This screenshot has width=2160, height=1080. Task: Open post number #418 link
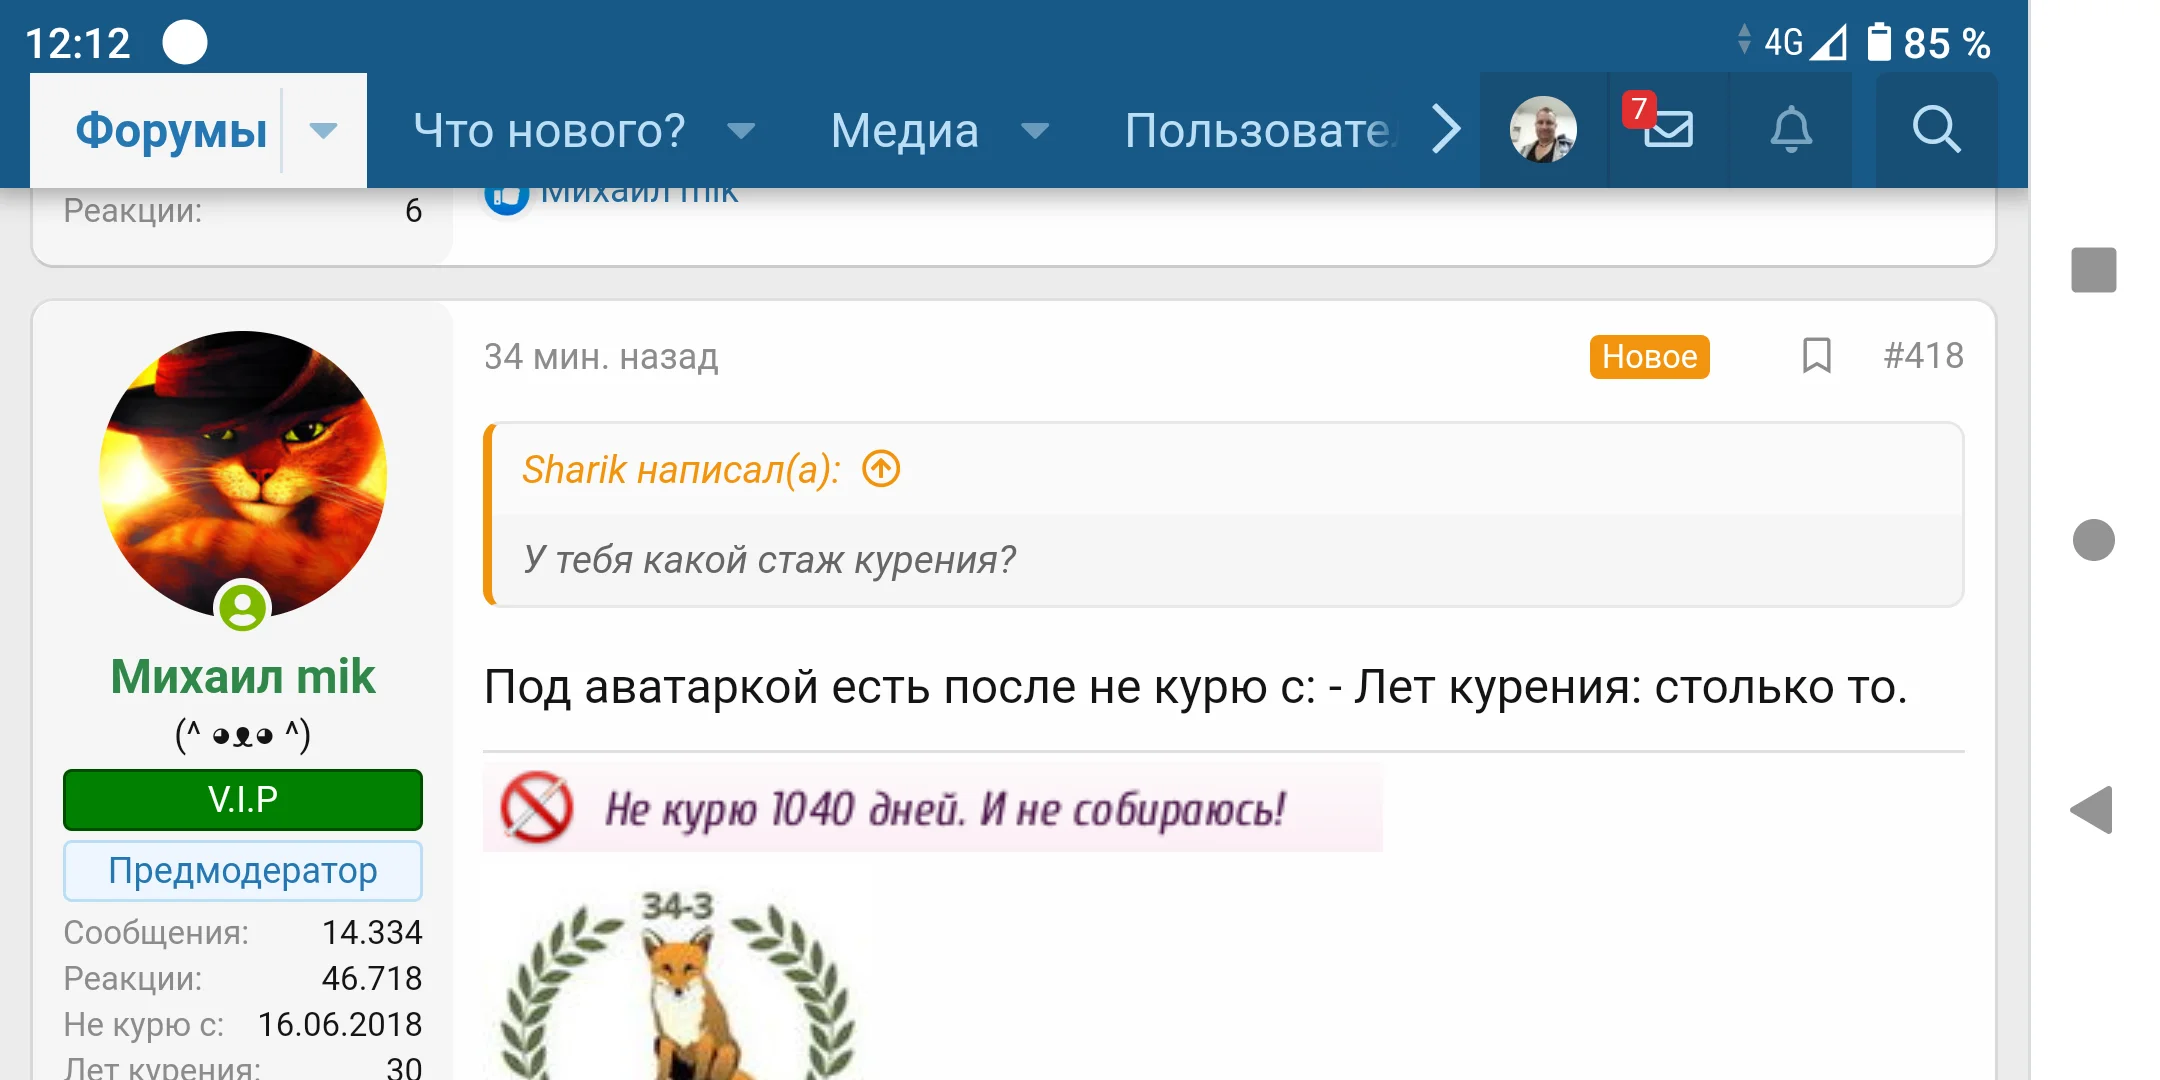tap(1922, 356)
